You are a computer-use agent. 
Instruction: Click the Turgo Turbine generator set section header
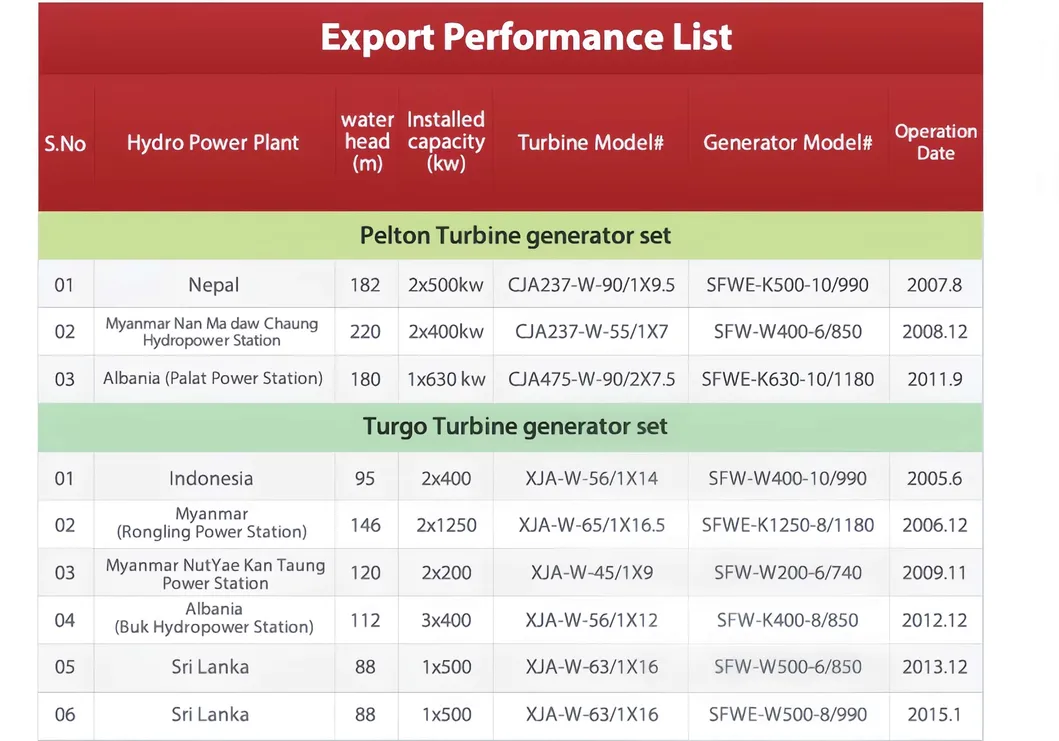(x=515, y=426)
